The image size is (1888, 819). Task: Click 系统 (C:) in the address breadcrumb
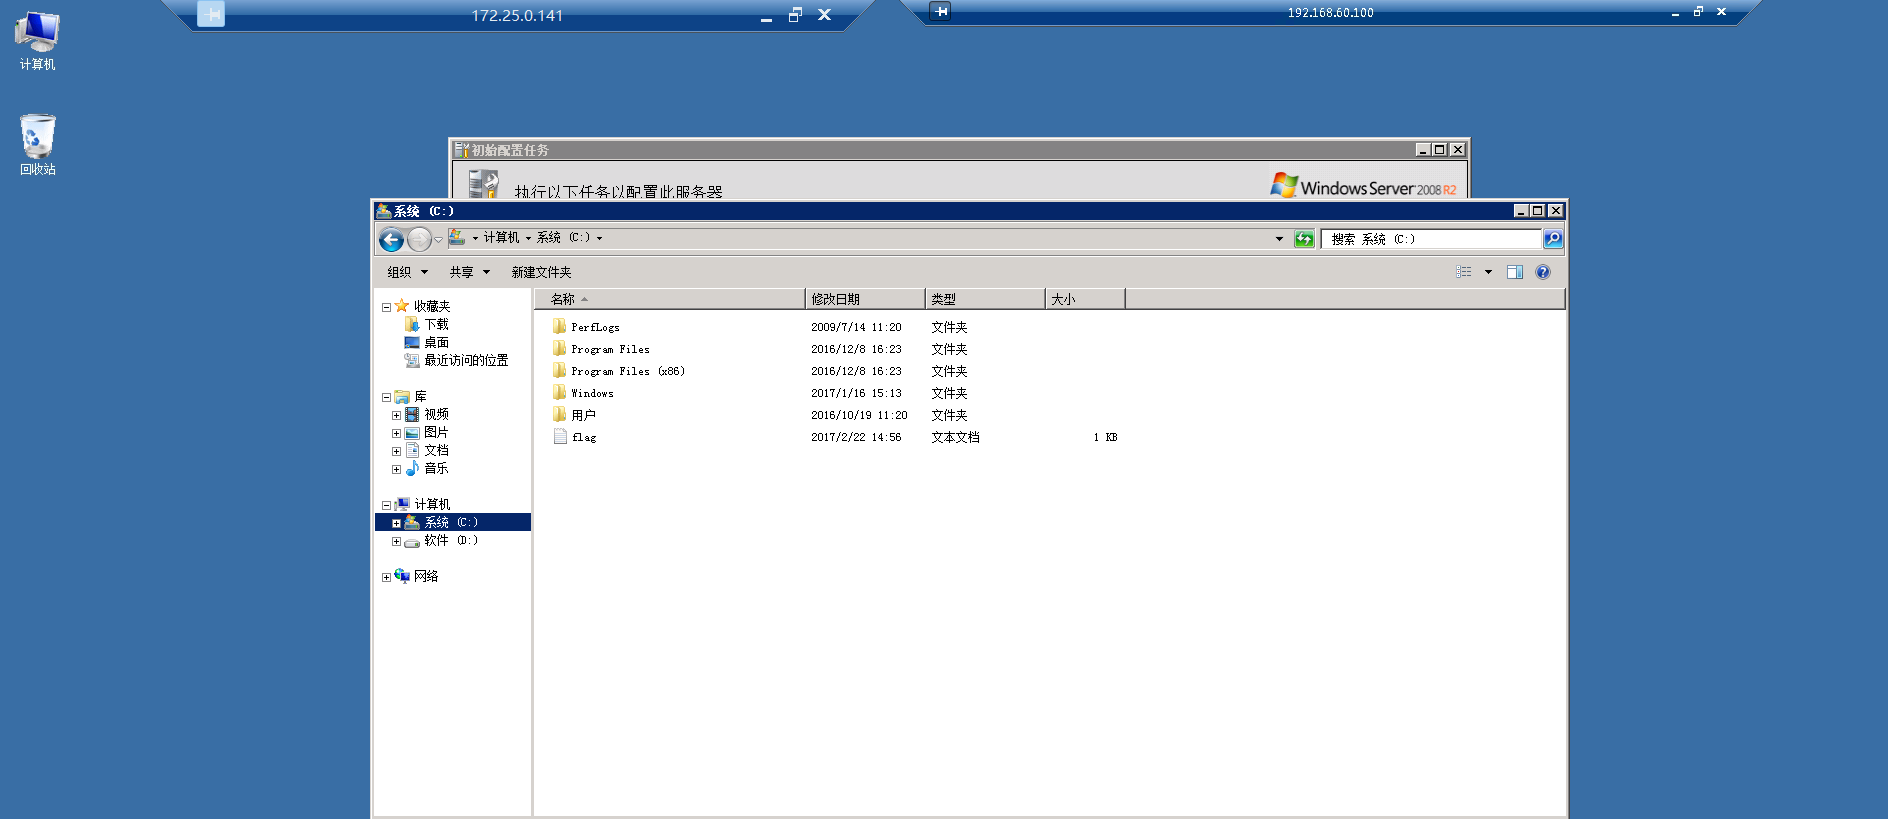564,238
